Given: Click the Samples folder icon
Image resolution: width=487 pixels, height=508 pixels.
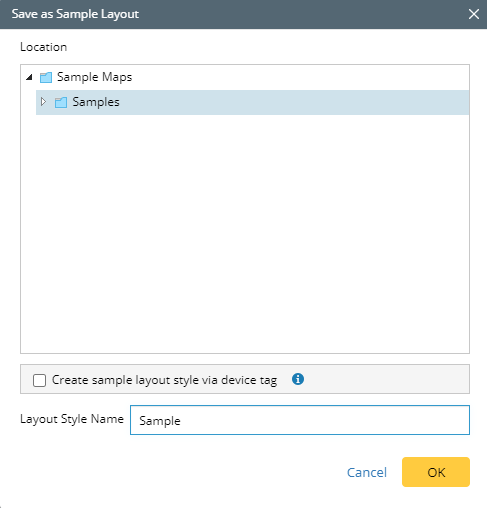Looking at the screenshot, I should [61, 102].
